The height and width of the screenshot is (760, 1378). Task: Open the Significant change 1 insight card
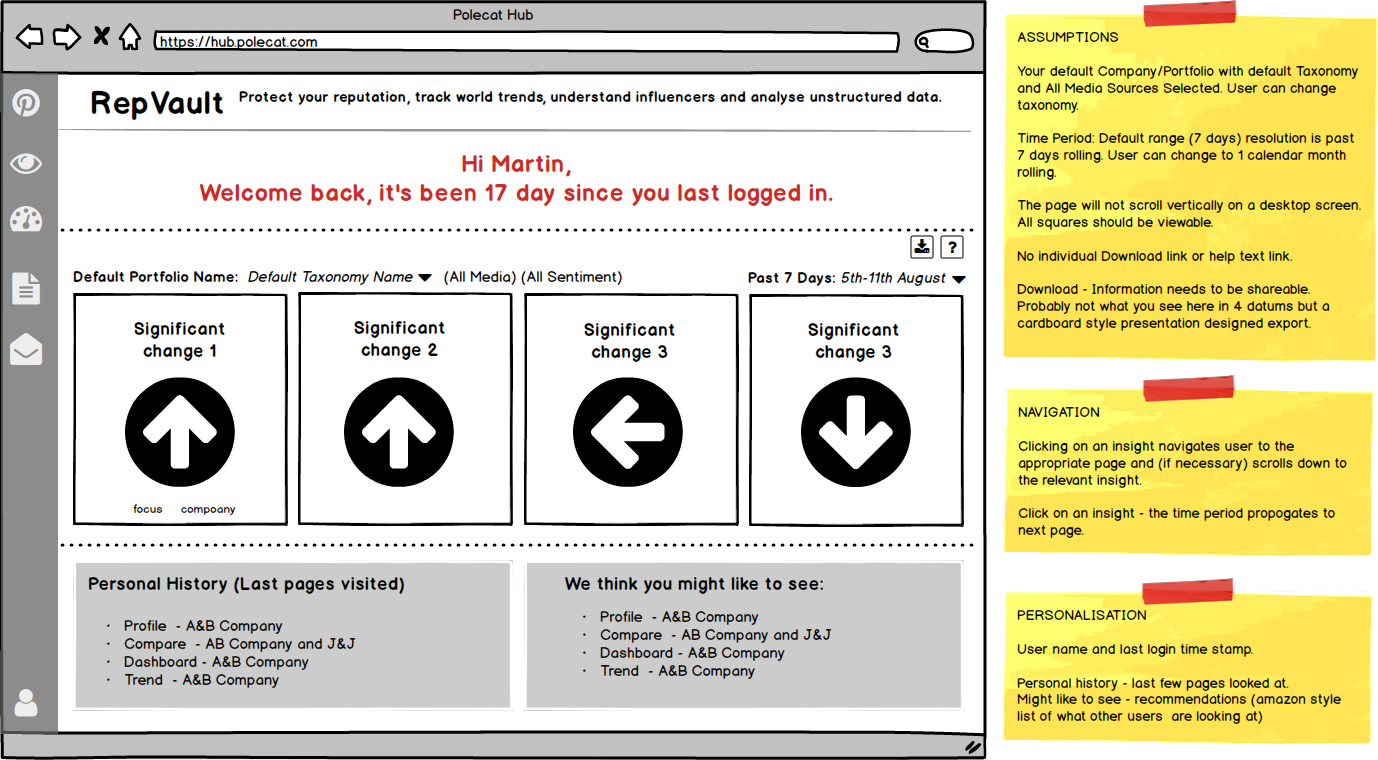click(x=180, y=409)
